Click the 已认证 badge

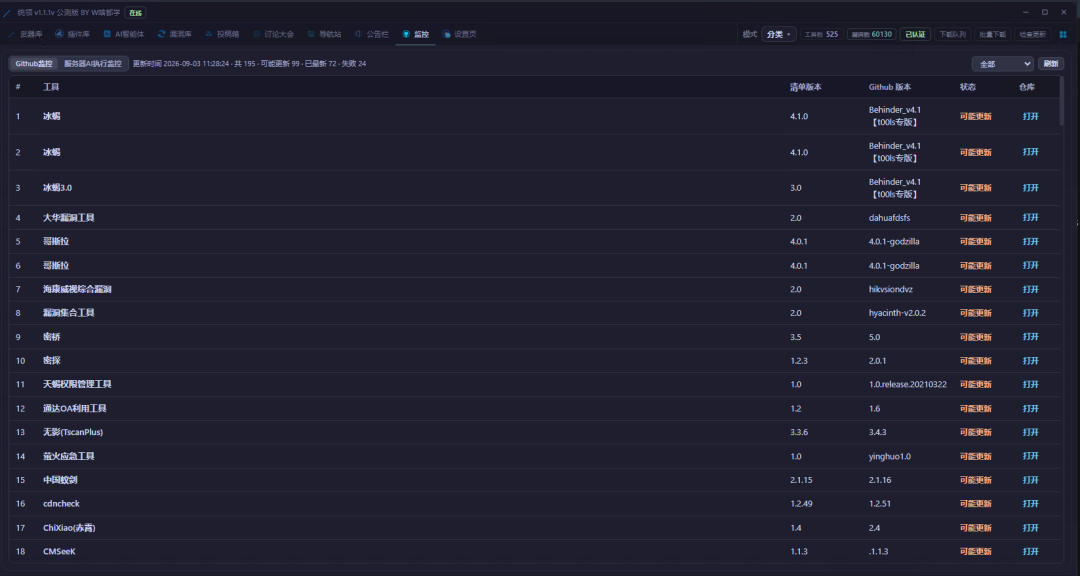915,34
